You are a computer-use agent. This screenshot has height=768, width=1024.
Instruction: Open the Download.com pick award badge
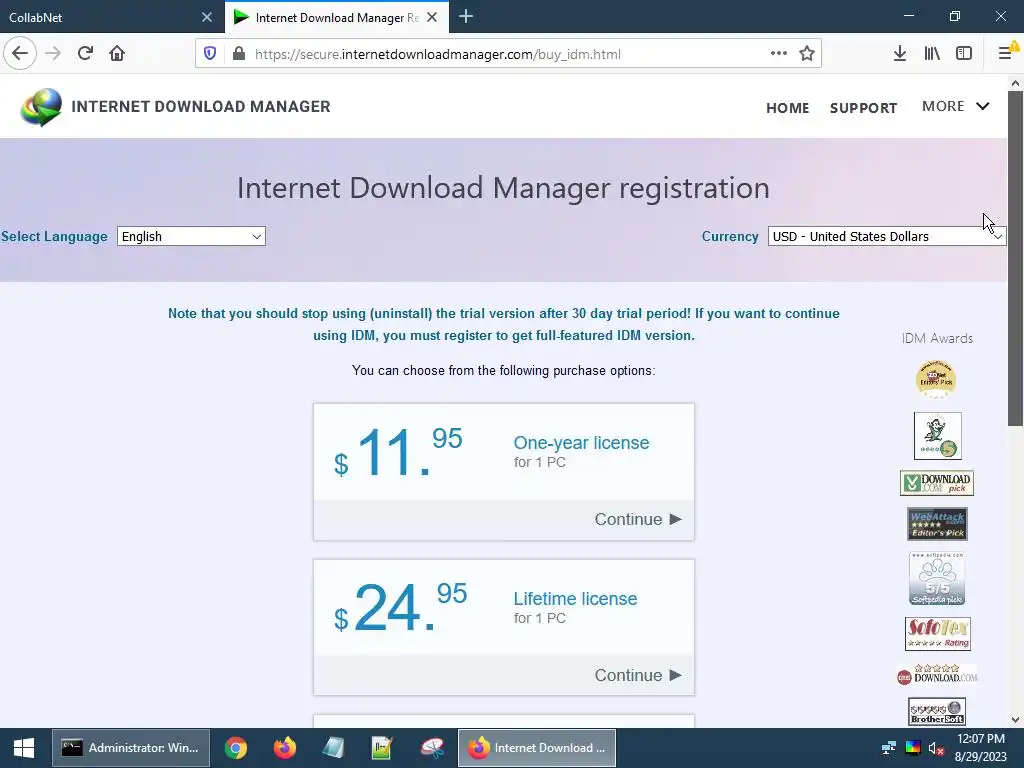tap(937, 483)
